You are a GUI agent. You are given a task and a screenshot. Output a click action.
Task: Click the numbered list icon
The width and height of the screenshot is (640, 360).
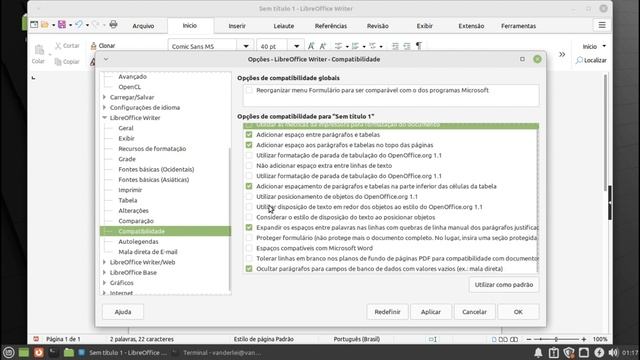355,46
